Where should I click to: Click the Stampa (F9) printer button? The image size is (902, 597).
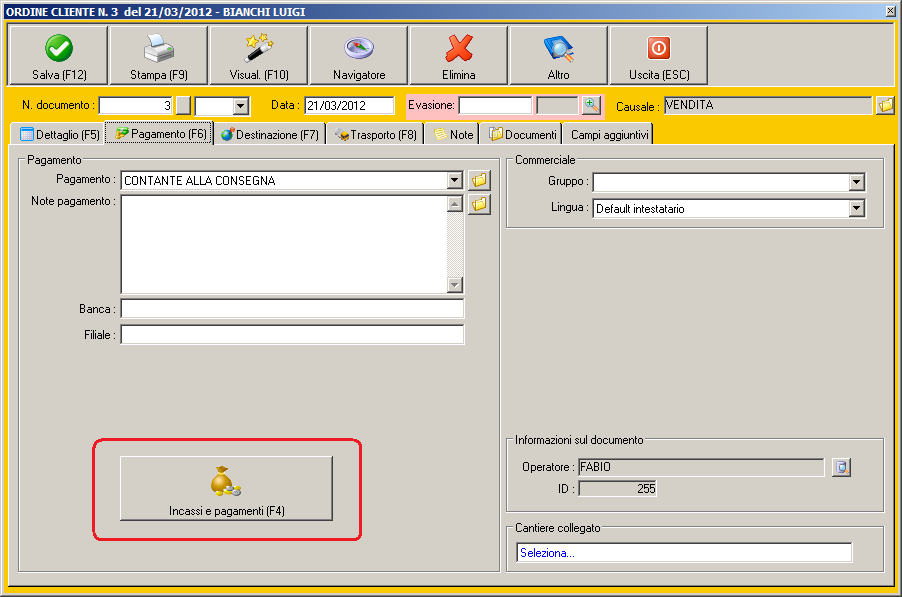(x=159, y=56)
